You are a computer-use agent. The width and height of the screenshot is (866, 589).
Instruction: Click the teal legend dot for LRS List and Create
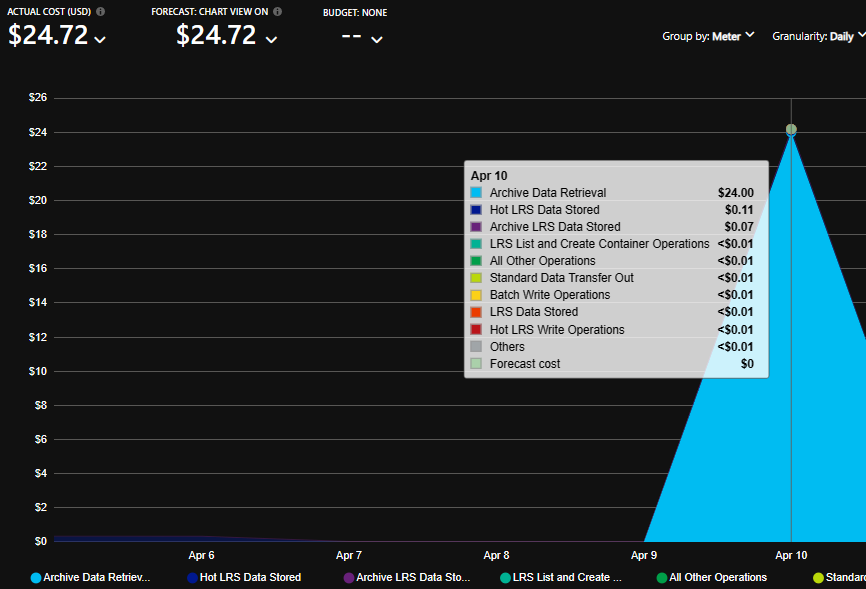506,578
